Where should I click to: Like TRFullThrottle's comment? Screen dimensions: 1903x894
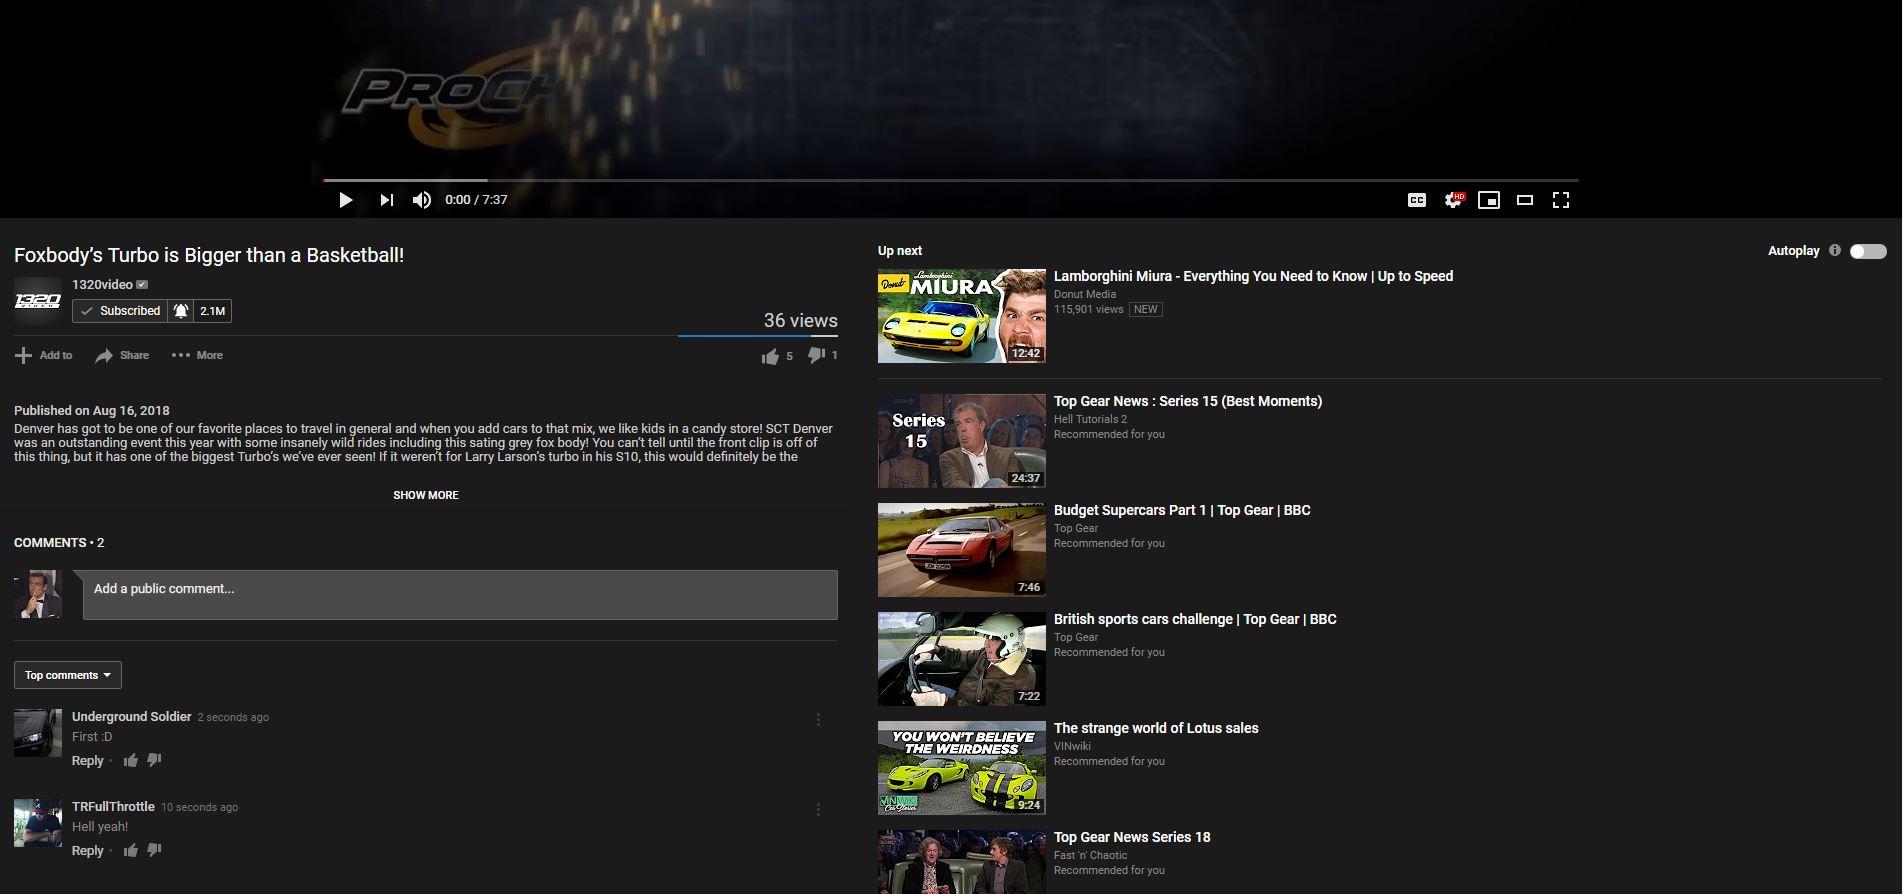[130, 851]
